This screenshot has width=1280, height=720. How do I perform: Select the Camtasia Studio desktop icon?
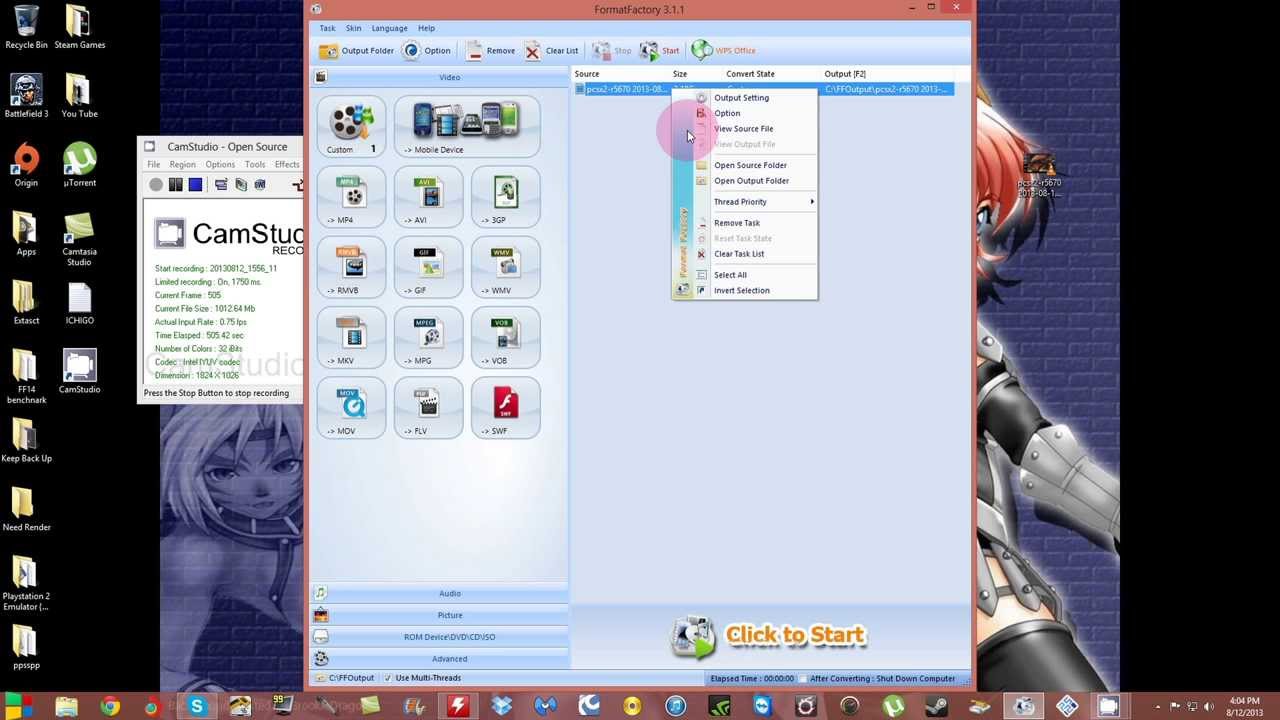(x=79, y=239)
